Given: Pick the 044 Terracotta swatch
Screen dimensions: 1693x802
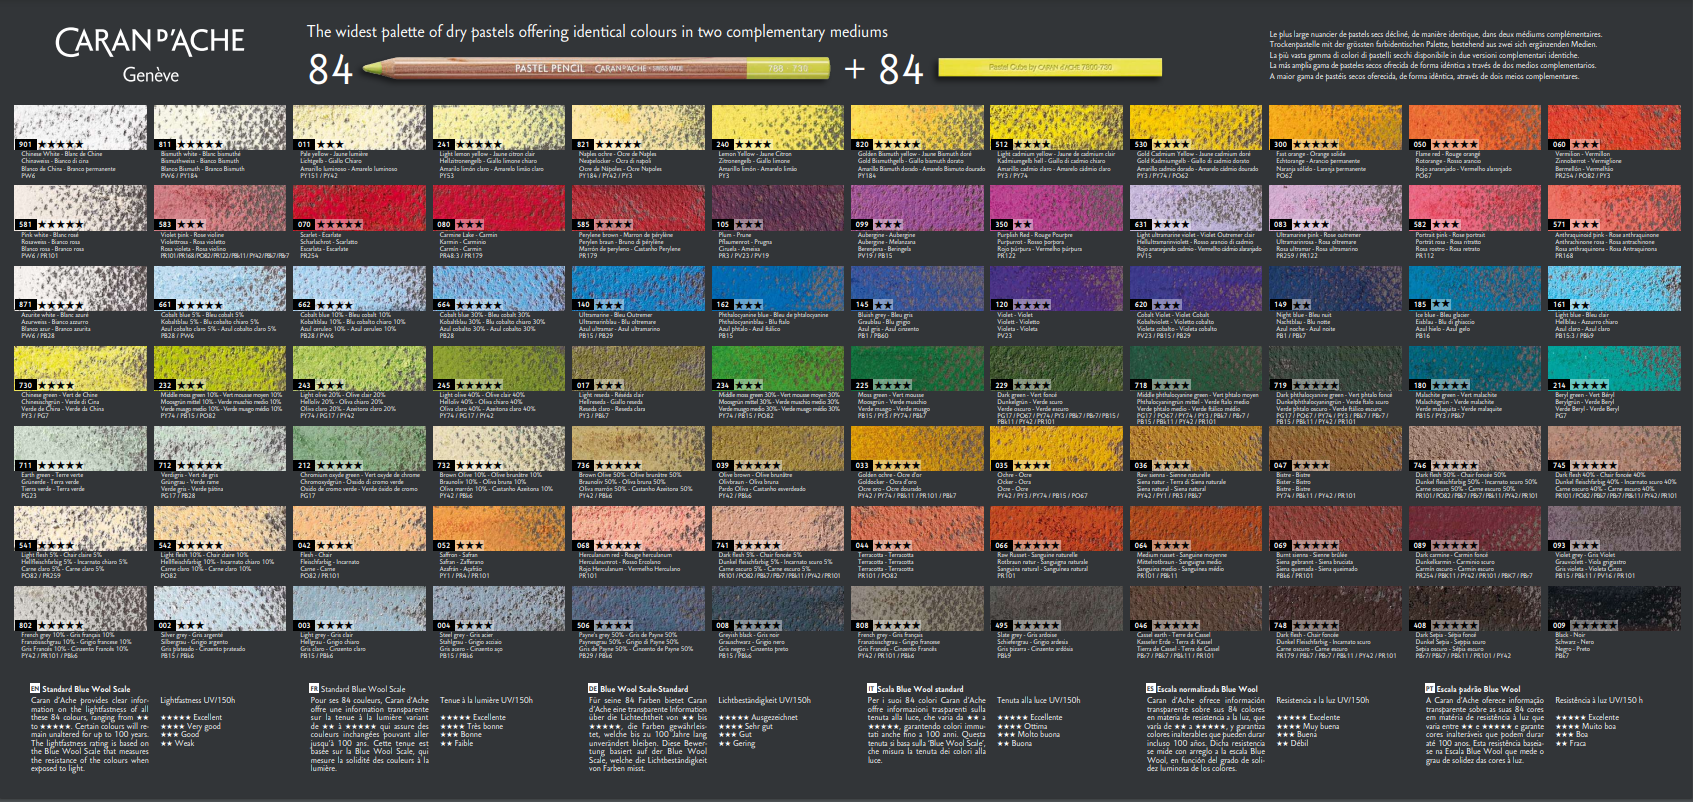Looking at the screenshot, I should pos(917,528).
